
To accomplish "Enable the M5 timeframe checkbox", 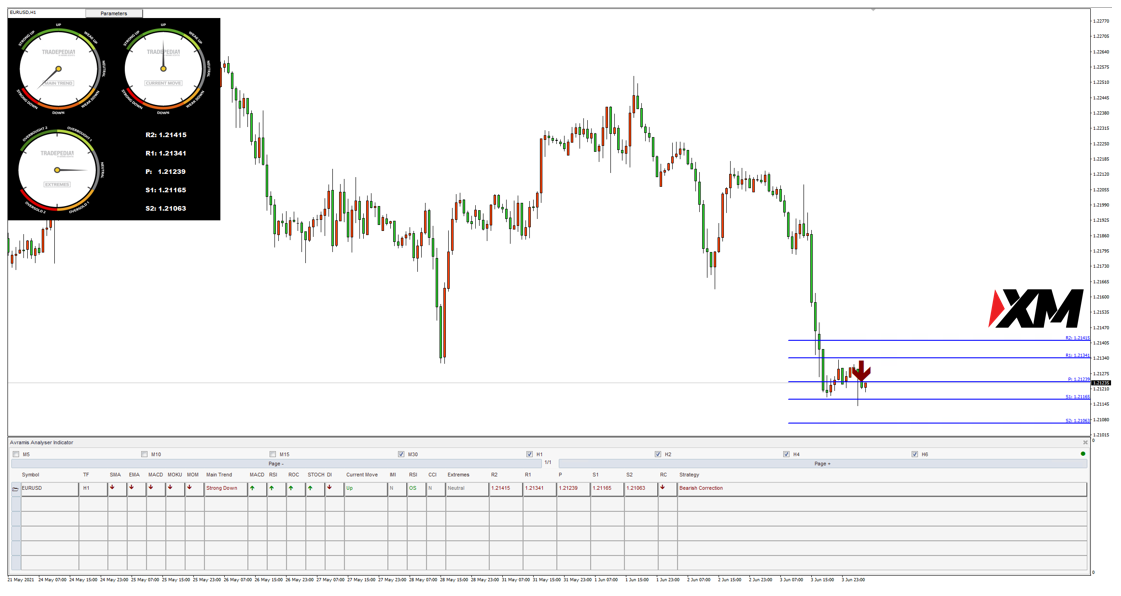I will tap(16, 454).
